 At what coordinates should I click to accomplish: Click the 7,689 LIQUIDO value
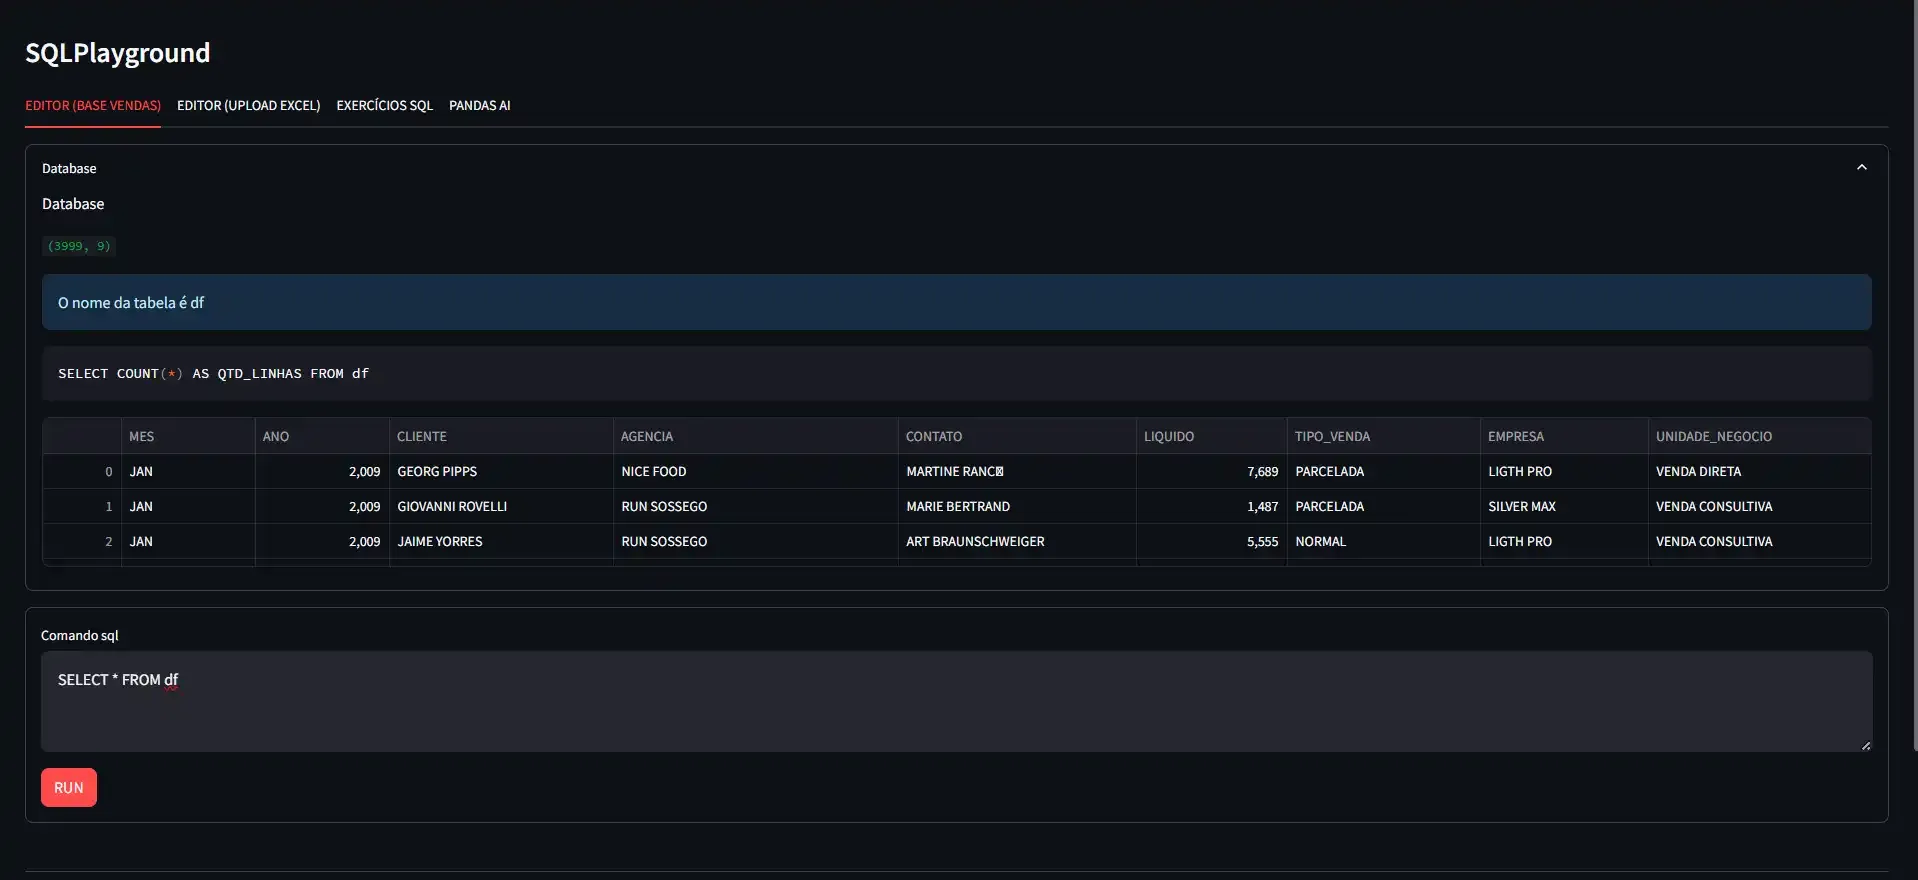point(1211,471)
